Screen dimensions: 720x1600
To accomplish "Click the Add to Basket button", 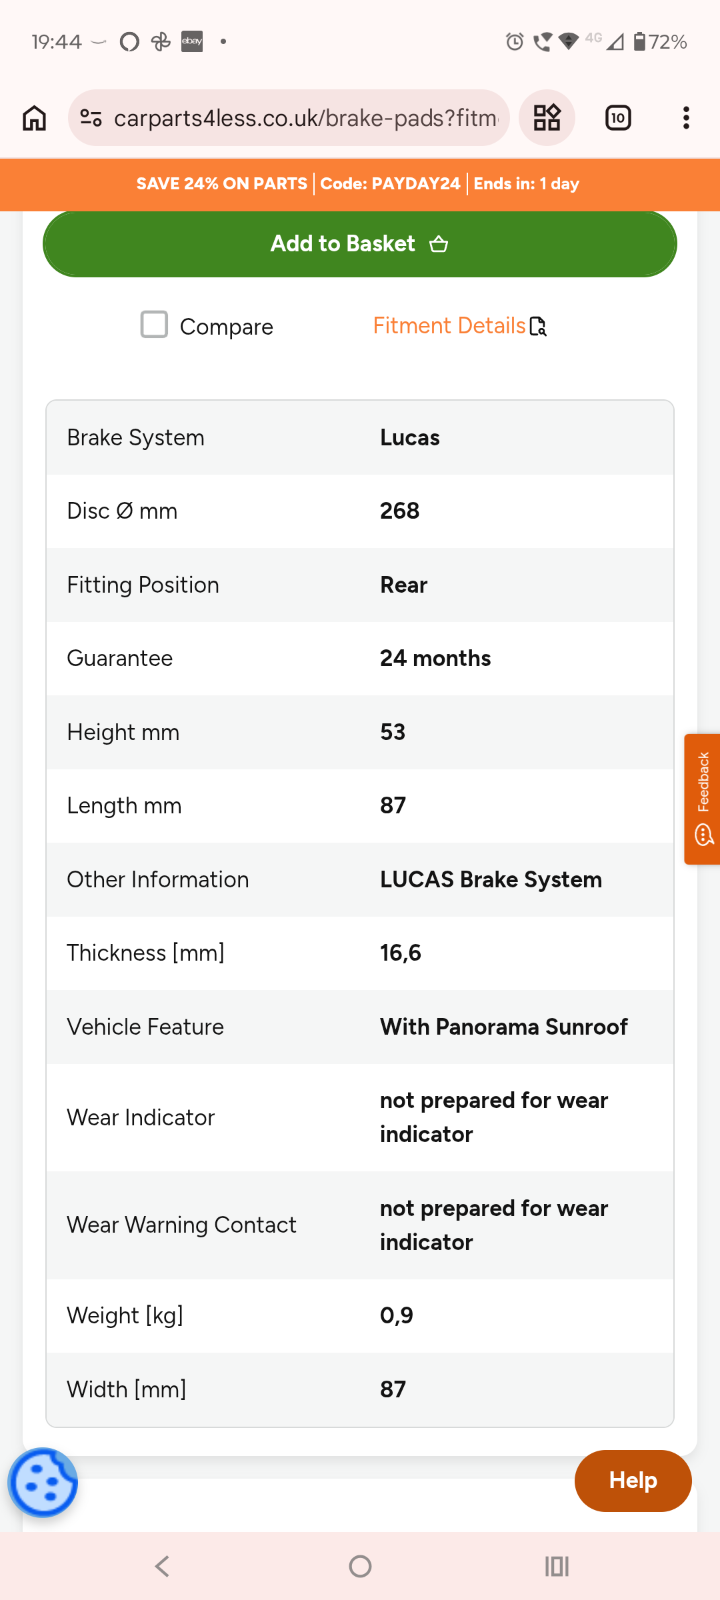I will [x=360, y=244].
